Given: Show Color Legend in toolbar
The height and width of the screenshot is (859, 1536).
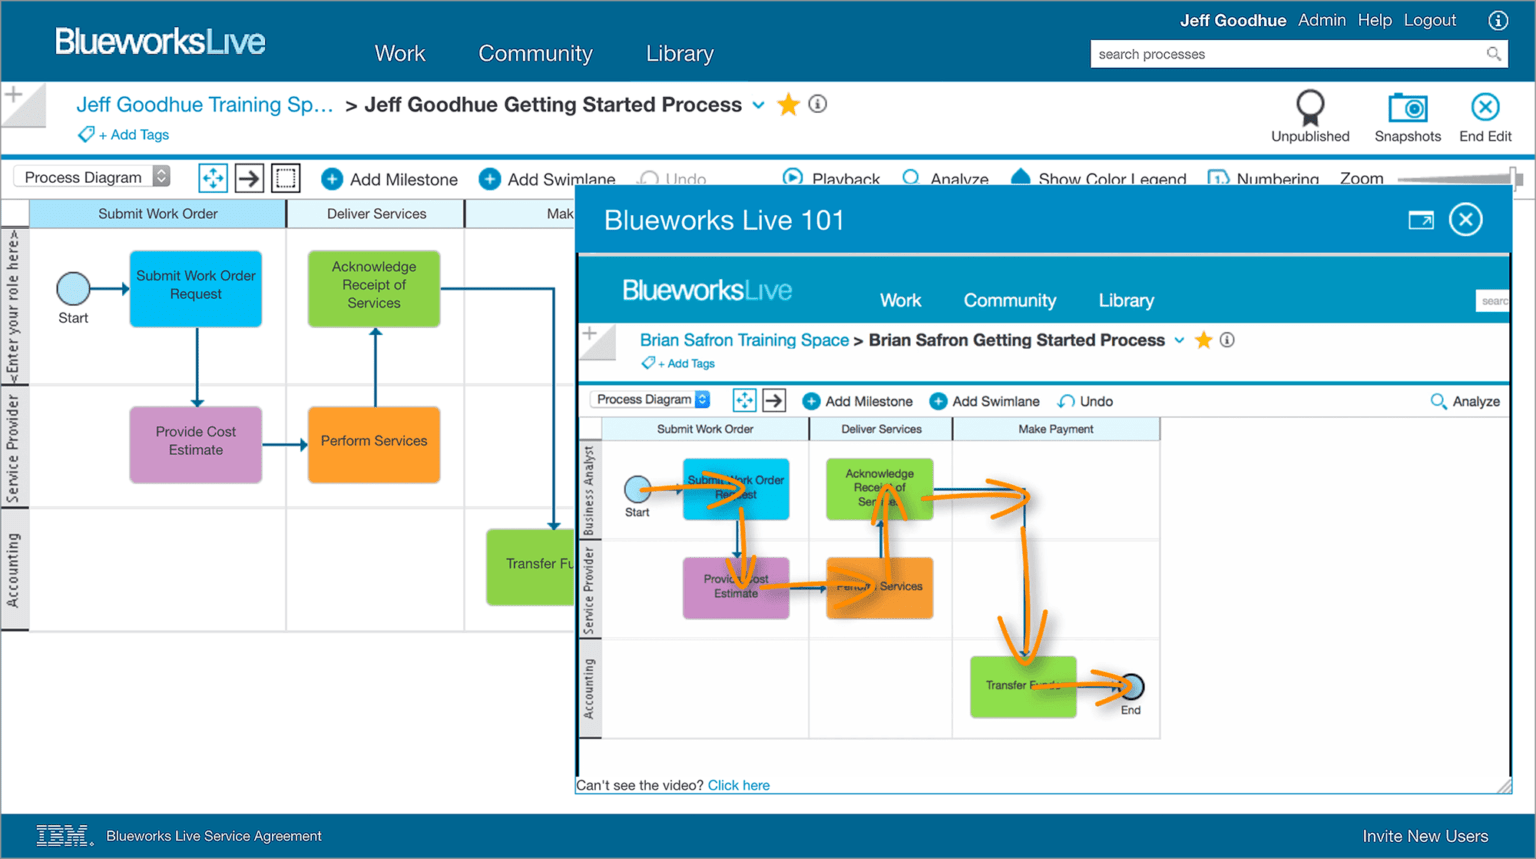Looking at the screenshot, I should [1099, 179].
